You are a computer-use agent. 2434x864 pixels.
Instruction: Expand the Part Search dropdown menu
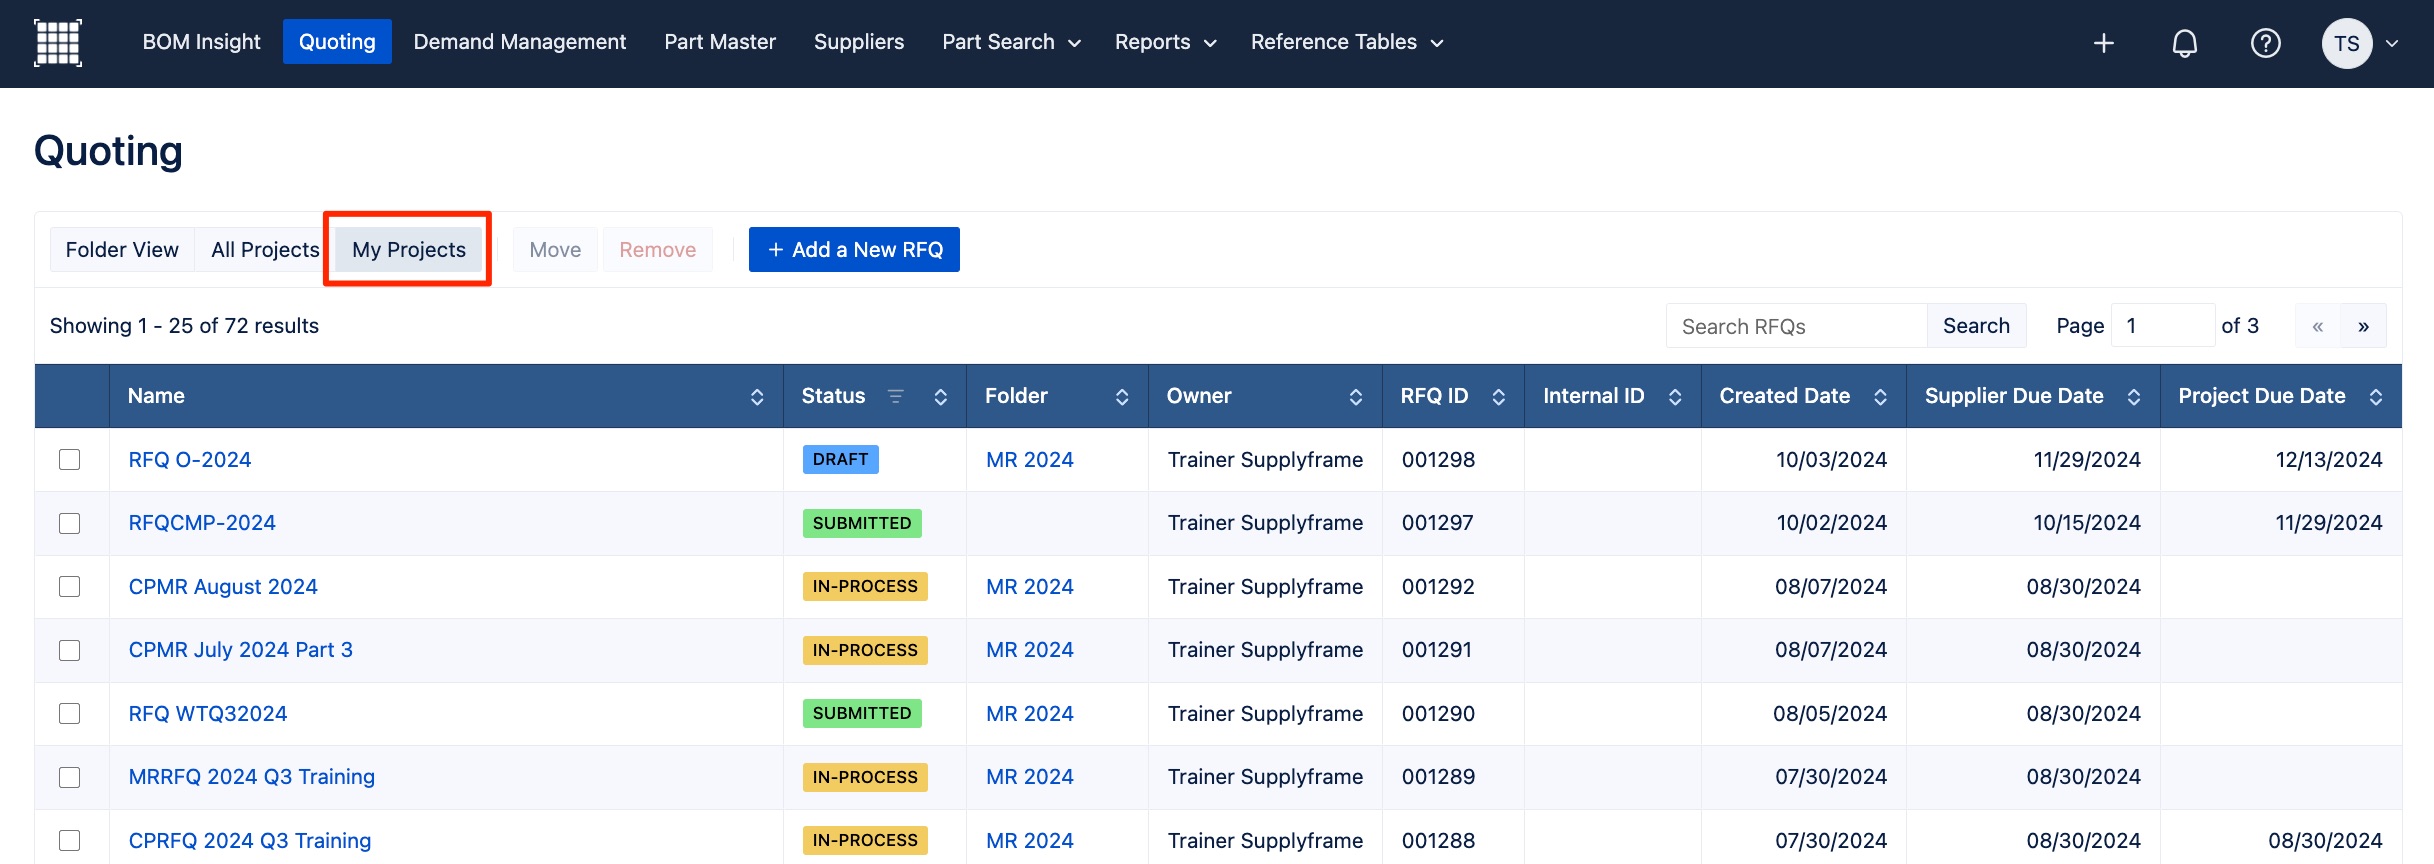[1011, 42]
